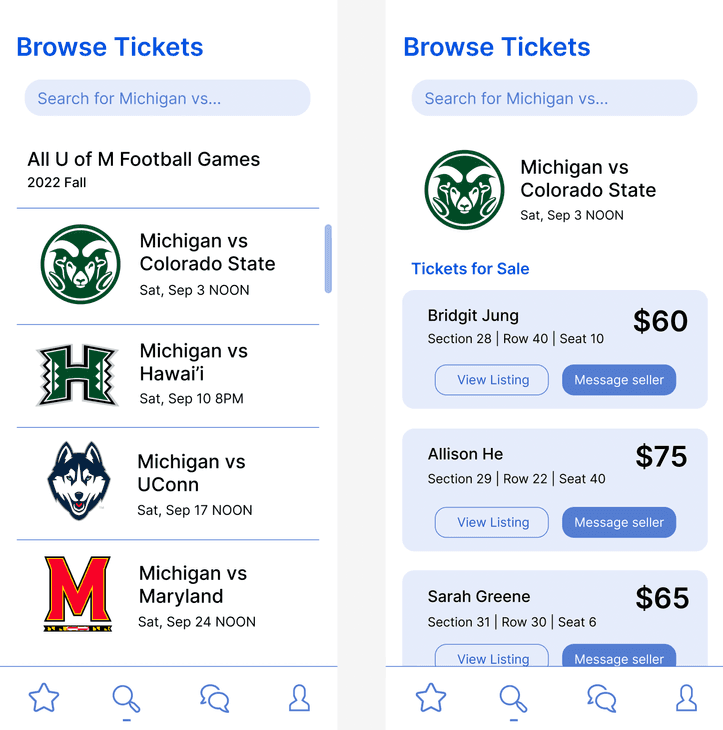Click search field on left Browse Tickets screen
Viewport: 723px width, 730px height.
[168, 98]
